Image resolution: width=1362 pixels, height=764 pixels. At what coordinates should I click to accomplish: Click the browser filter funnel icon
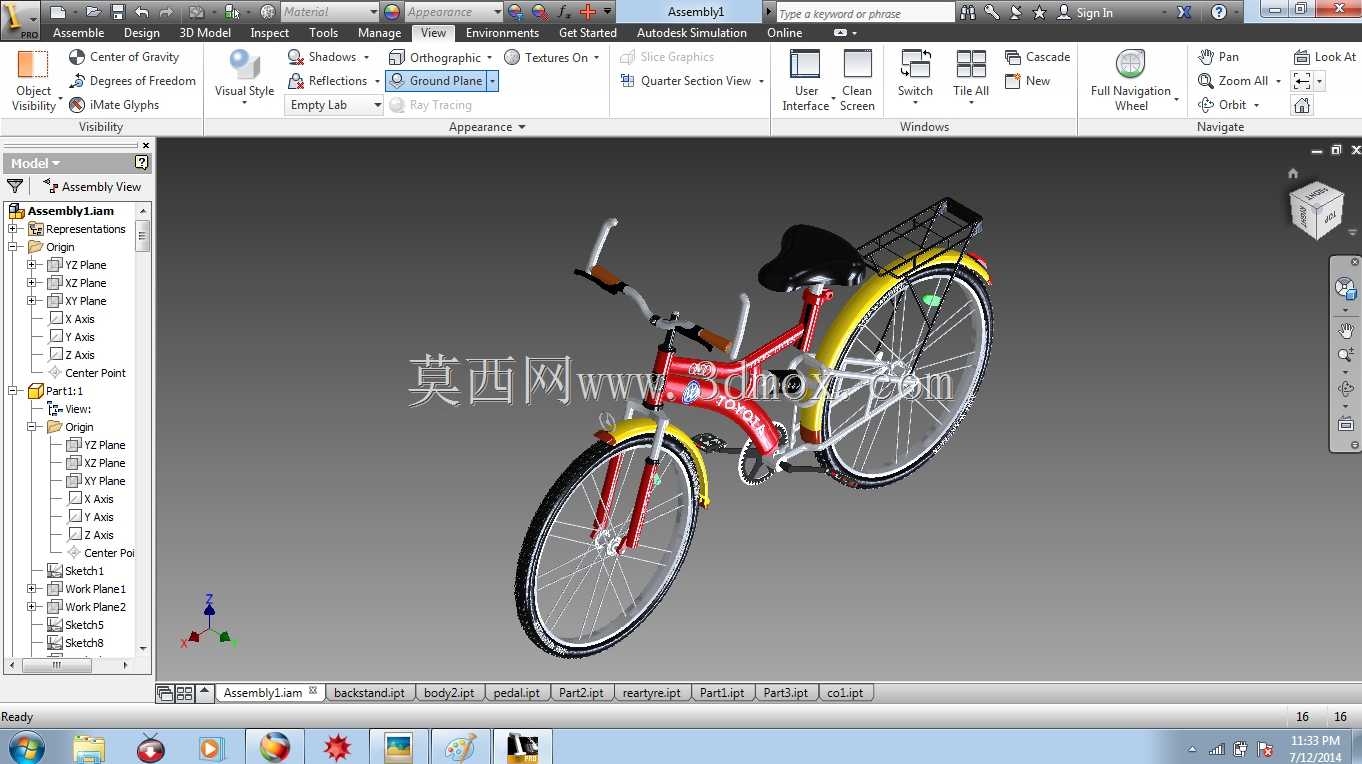15,186
